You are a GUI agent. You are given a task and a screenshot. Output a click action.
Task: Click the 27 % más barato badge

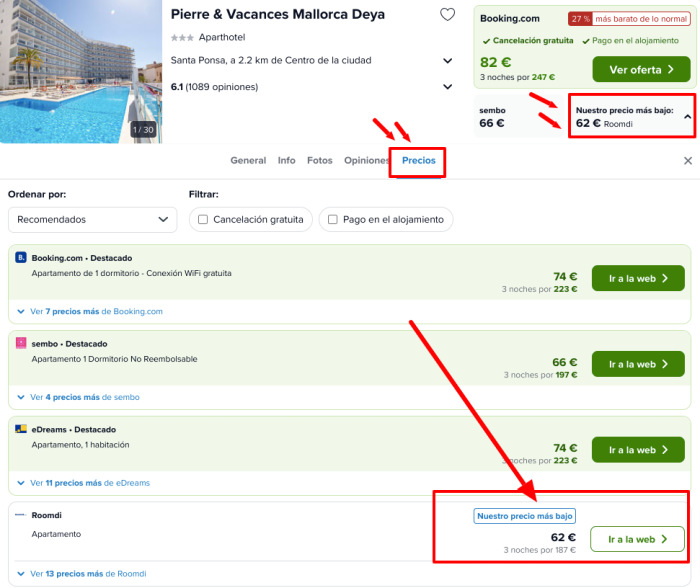coord(629,19)
